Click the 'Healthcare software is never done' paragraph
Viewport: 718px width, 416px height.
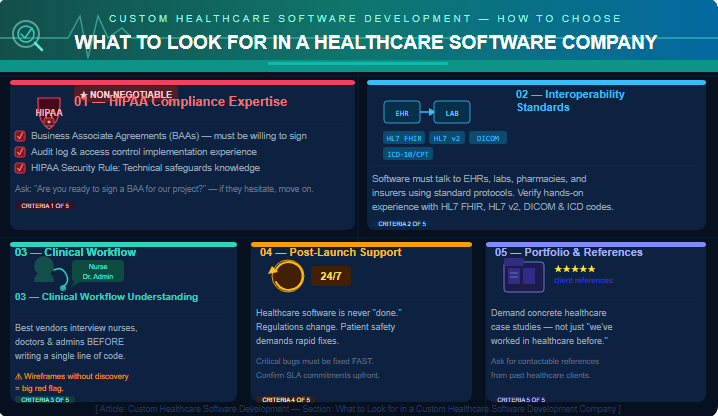coord(329,327)
